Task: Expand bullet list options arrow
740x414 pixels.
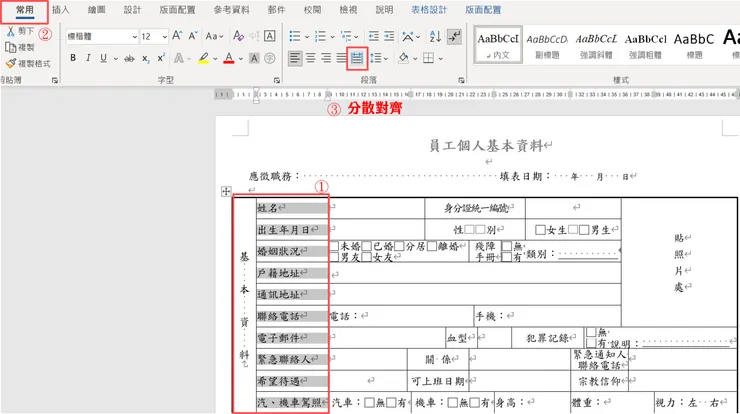Action: tap(307, 36)
